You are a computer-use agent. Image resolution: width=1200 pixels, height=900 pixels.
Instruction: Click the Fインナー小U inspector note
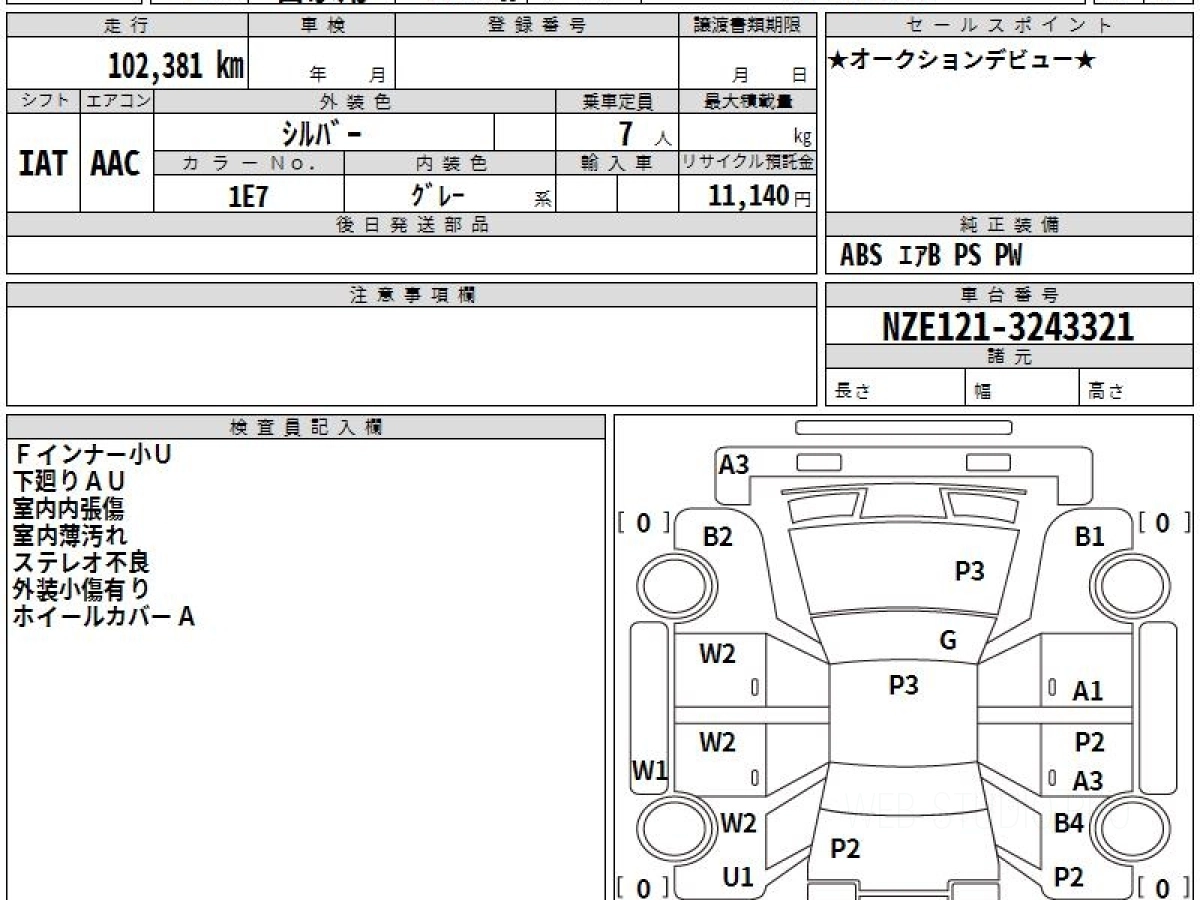click(x=92, y=455)
